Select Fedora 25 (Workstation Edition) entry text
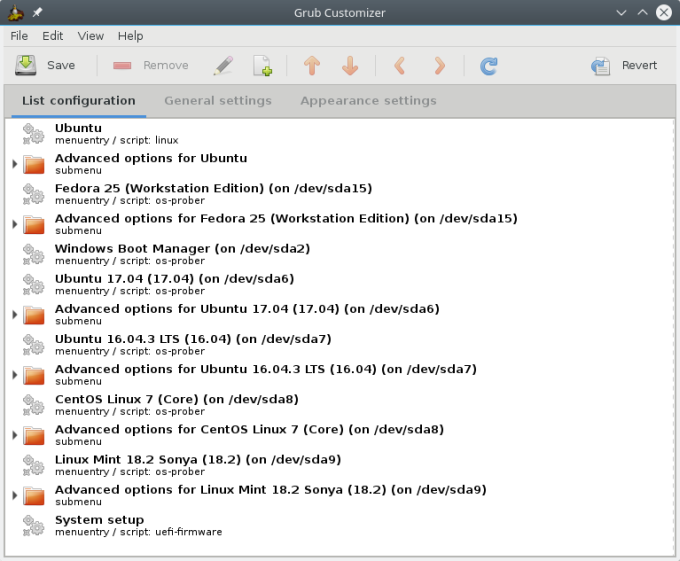Viewport: 680px width, 561px height. tap(213, 189)
